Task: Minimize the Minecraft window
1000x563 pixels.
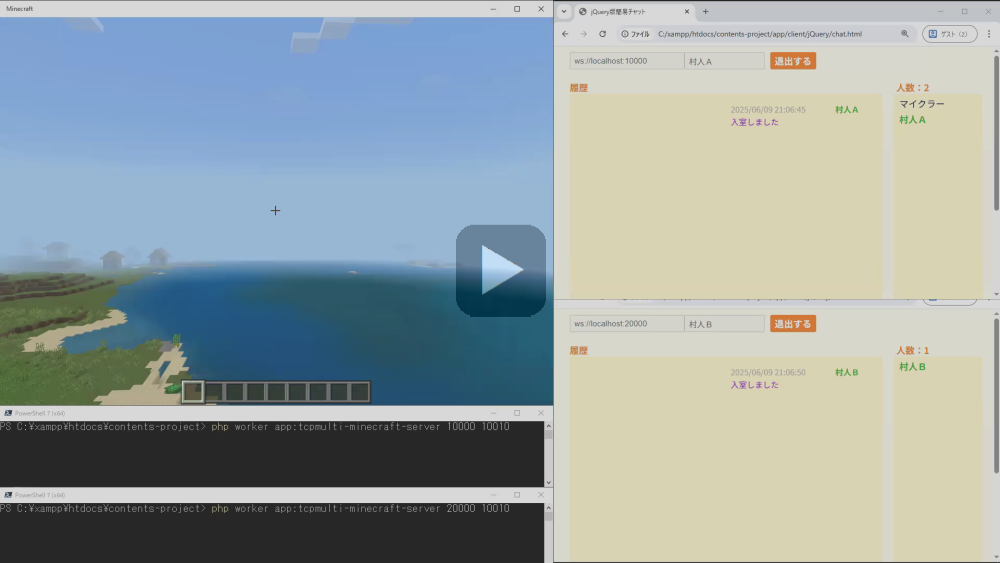Action: pos(493,9)
